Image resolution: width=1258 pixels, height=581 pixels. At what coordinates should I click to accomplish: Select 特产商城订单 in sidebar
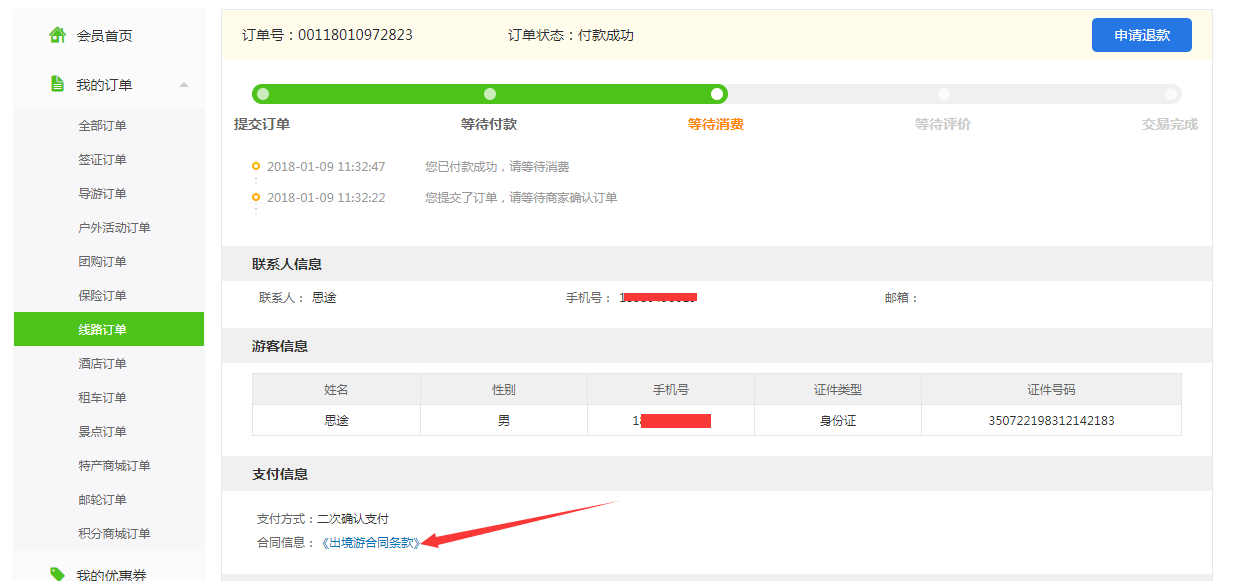(115, 466)
